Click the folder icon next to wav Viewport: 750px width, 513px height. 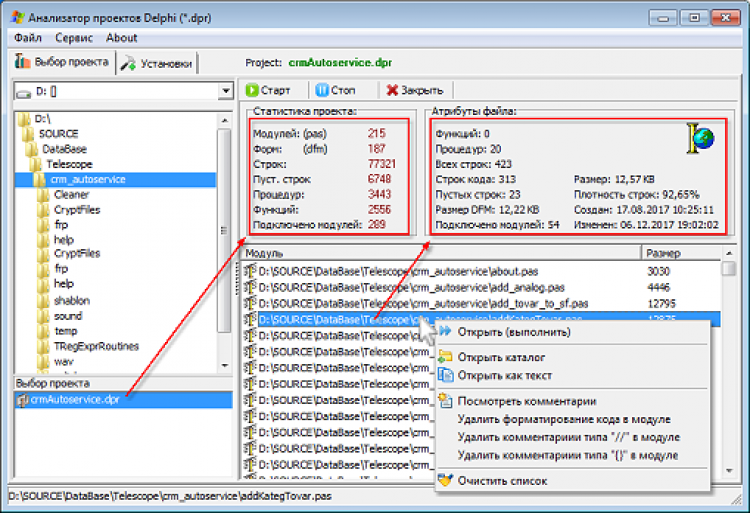tap(43, 361)
